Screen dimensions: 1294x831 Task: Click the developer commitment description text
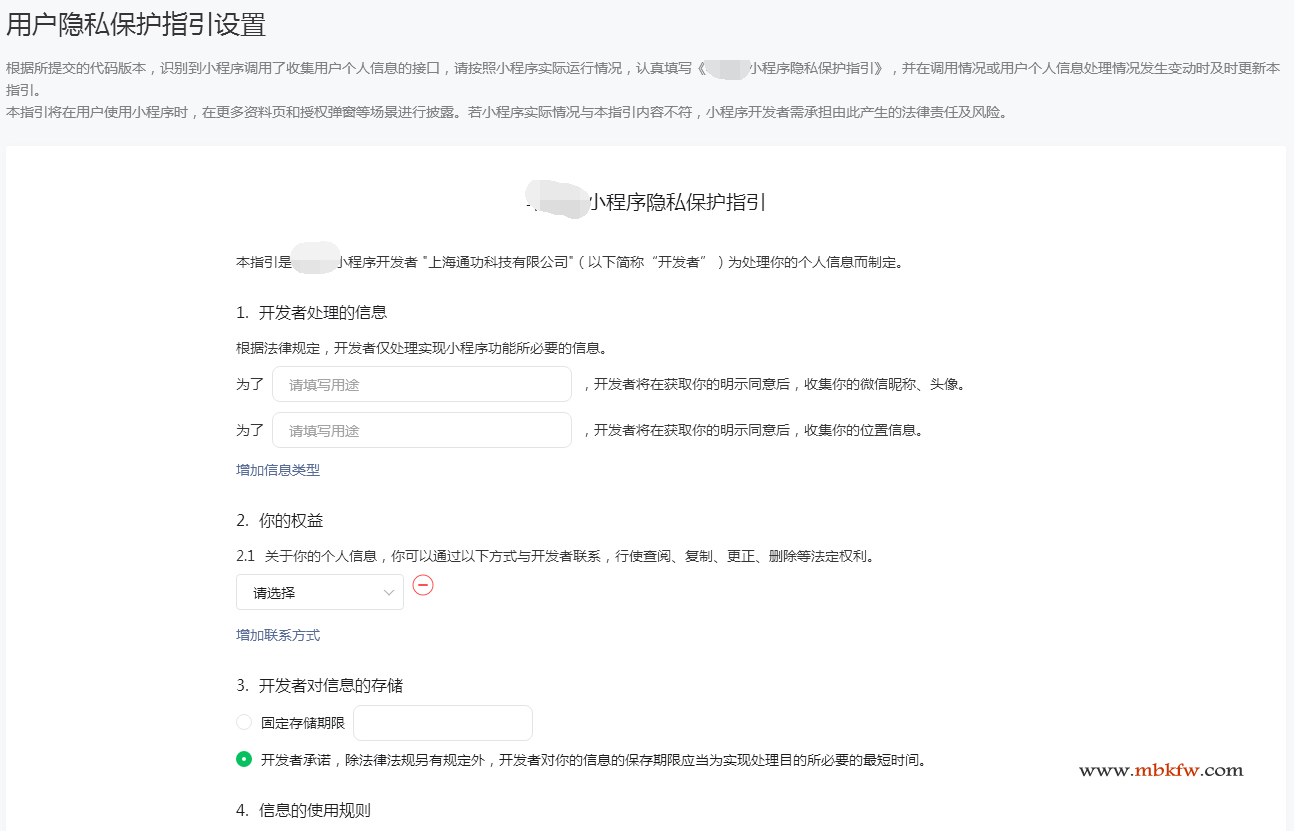point(593,760)
